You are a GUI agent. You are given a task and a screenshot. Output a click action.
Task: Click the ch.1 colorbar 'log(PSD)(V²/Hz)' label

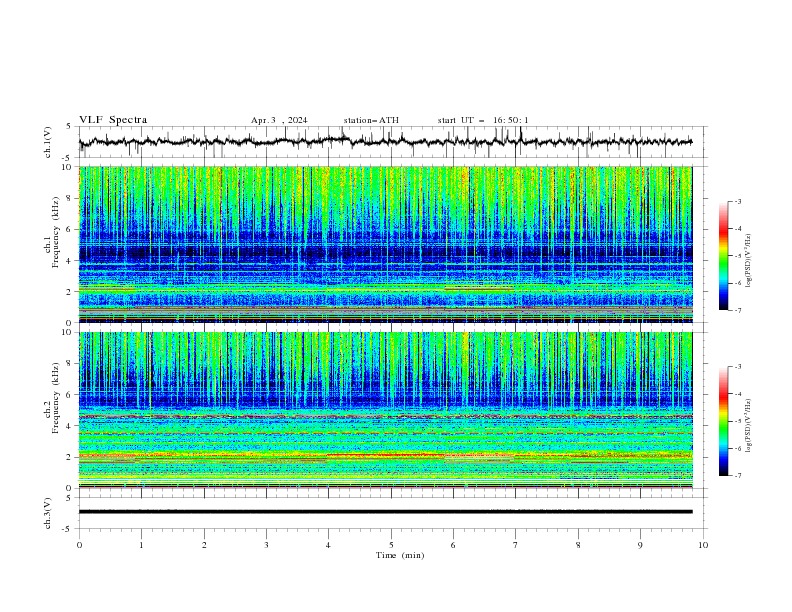coord(749,261)
